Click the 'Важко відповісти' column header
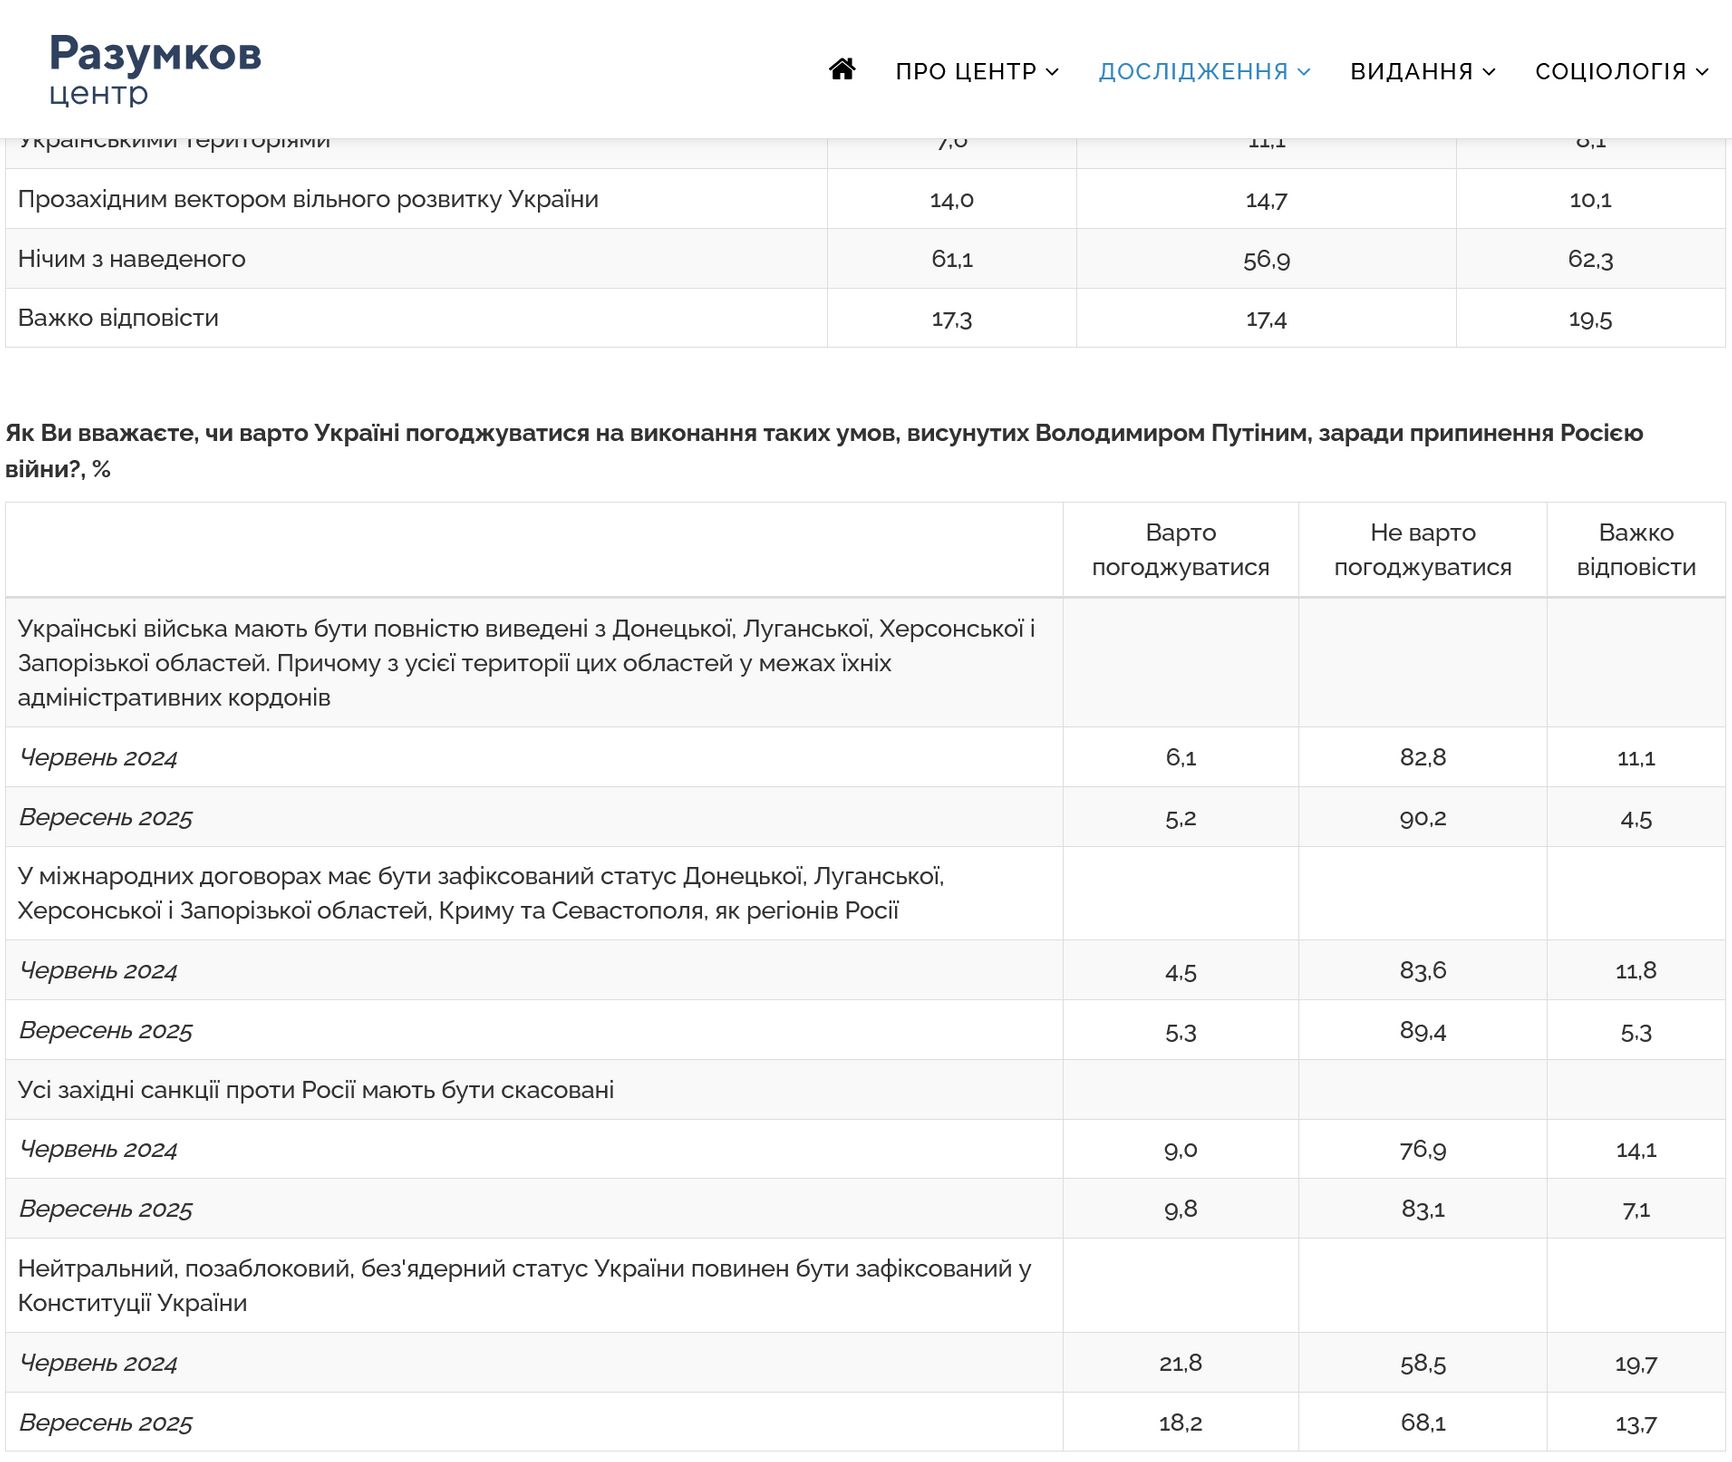This screenshot has width=1732, height=1462. pos(1636,550)
